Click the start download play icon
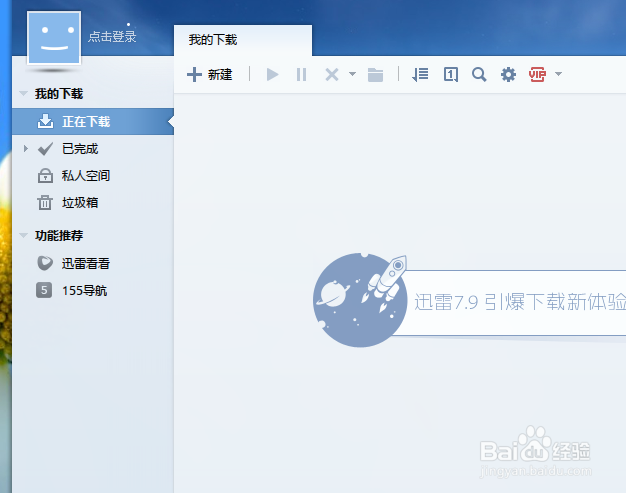Viewport: 626px width, 493px height. point(272,74)
